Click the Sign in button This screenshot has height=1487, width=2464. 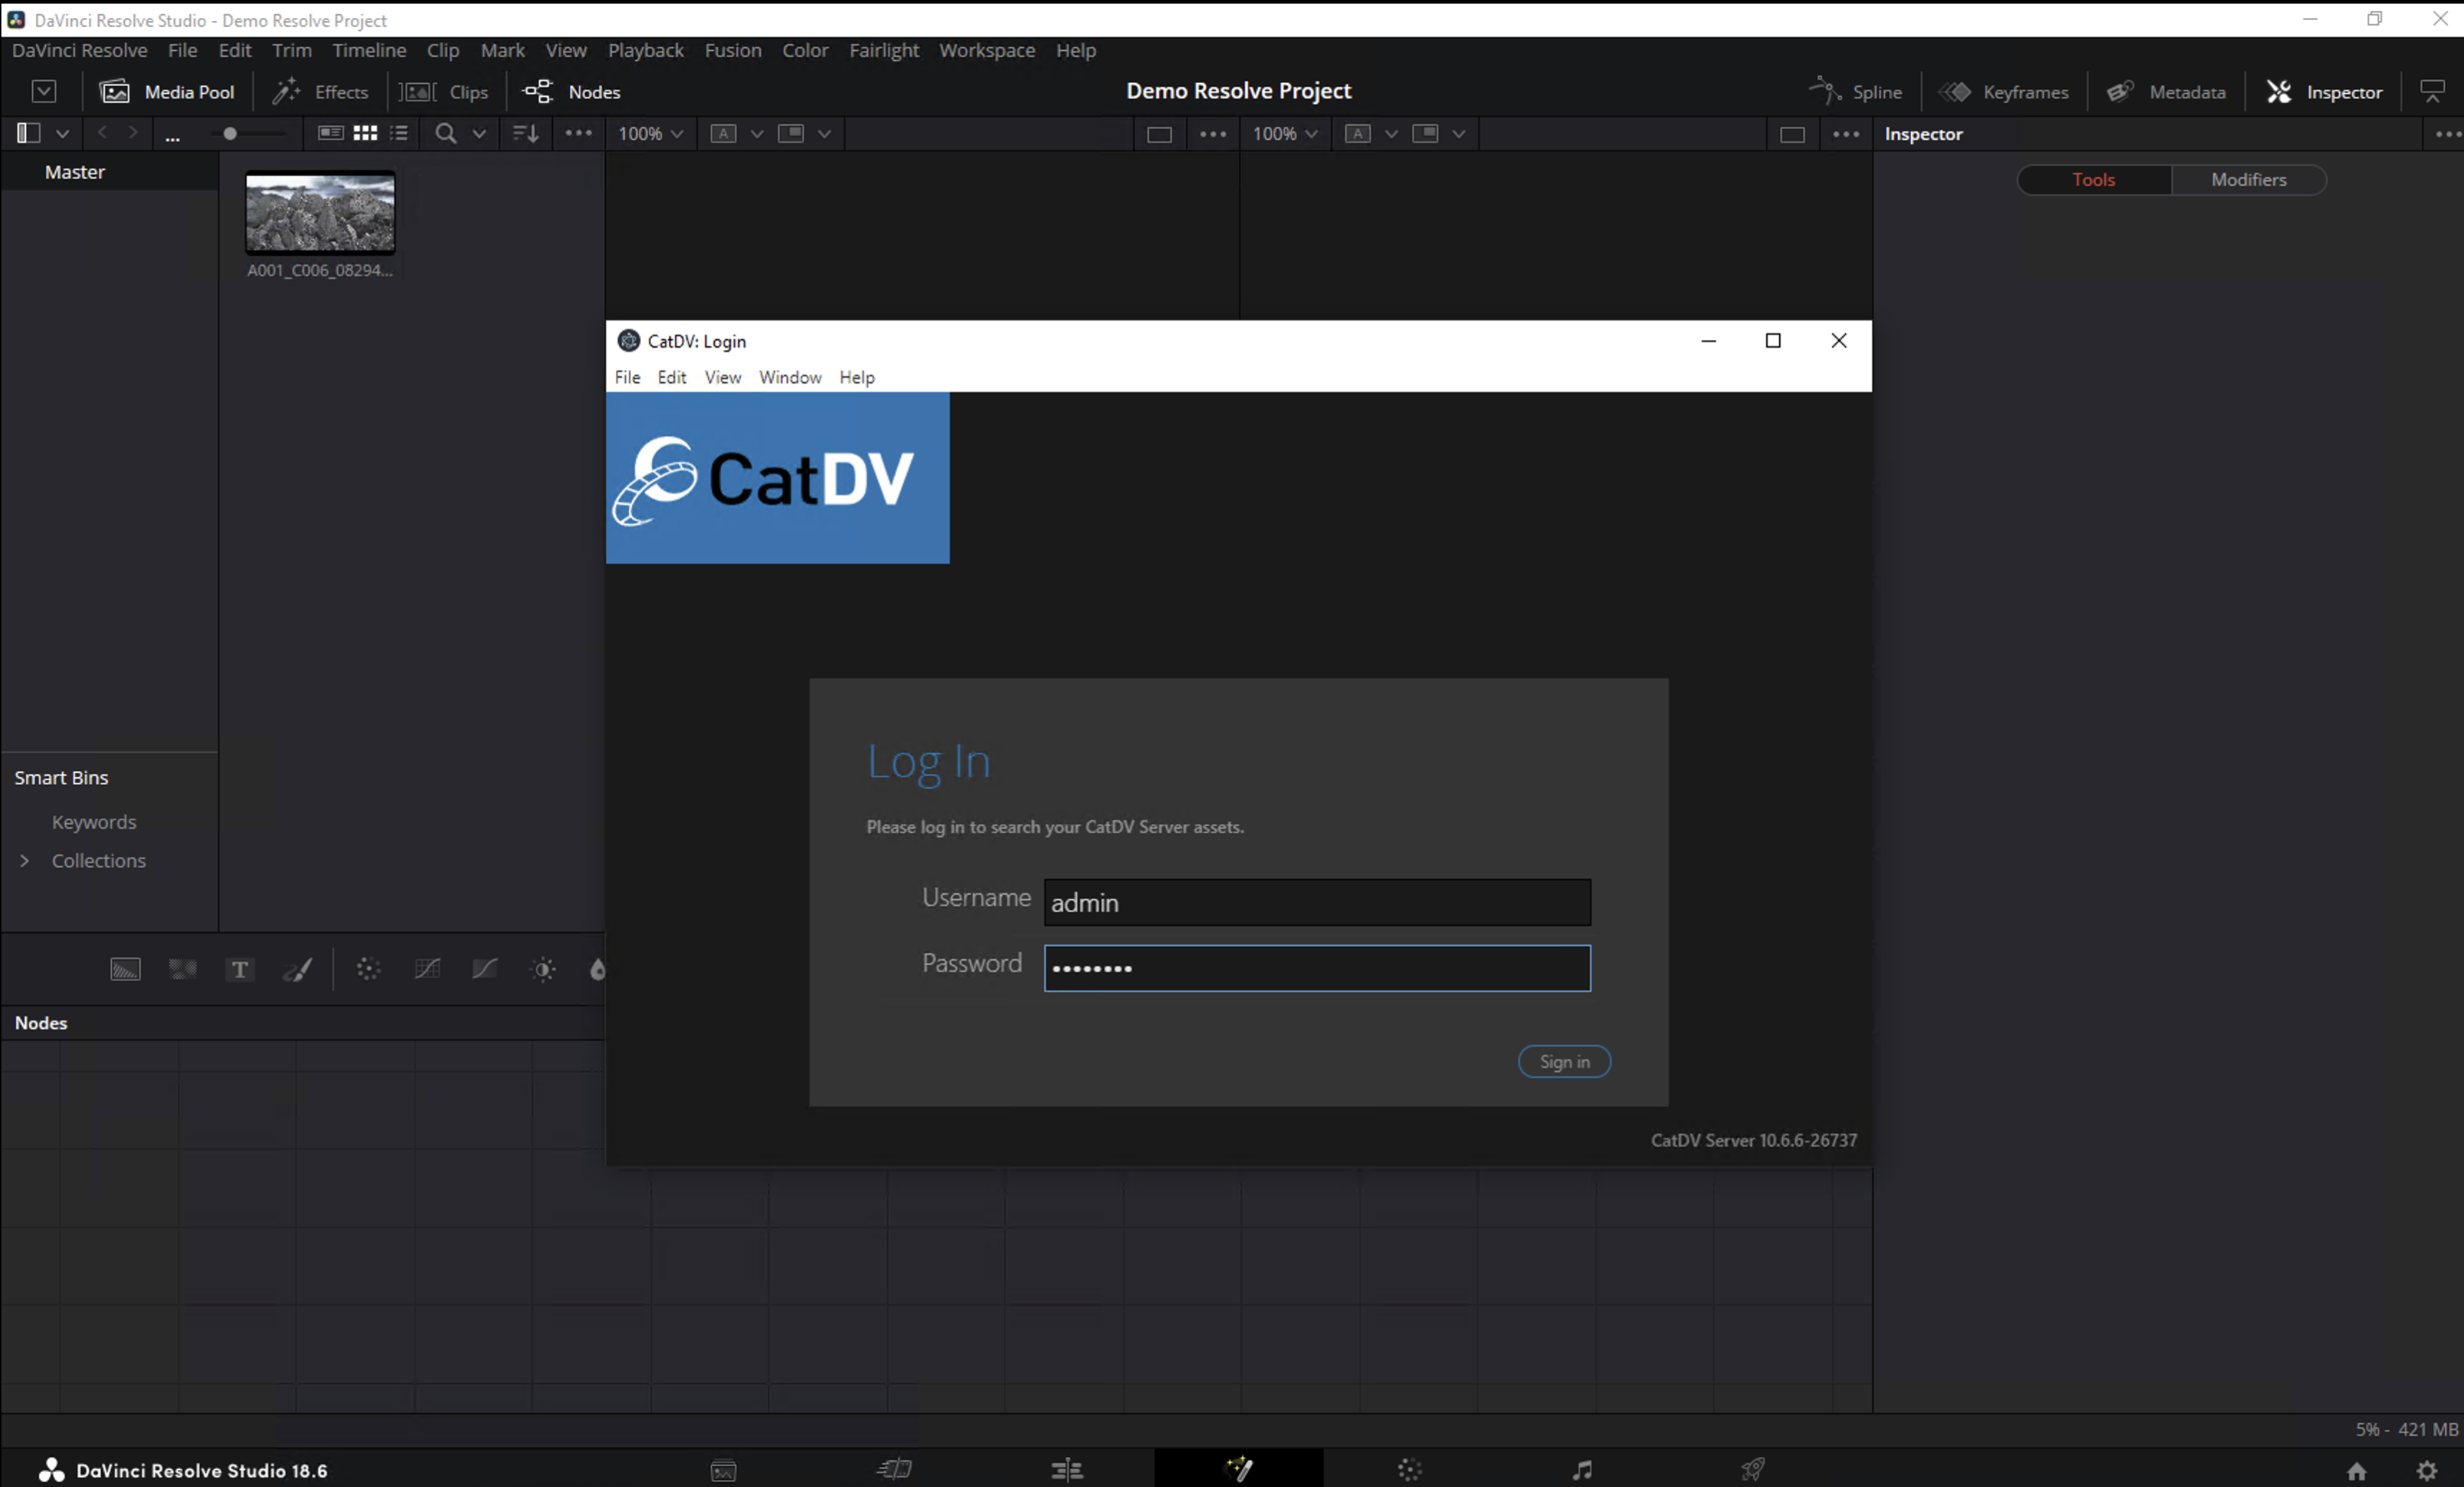[x=1564, y=1062]
